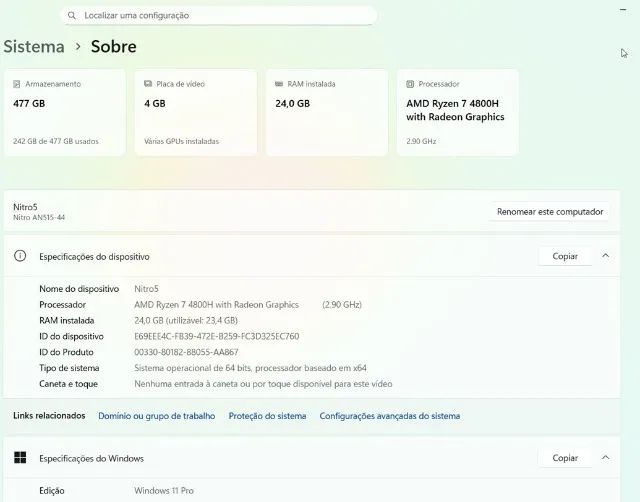This screenshot has height=502, width=640.
Task: Collapse Especificações do Windows section
Action: 605,458
